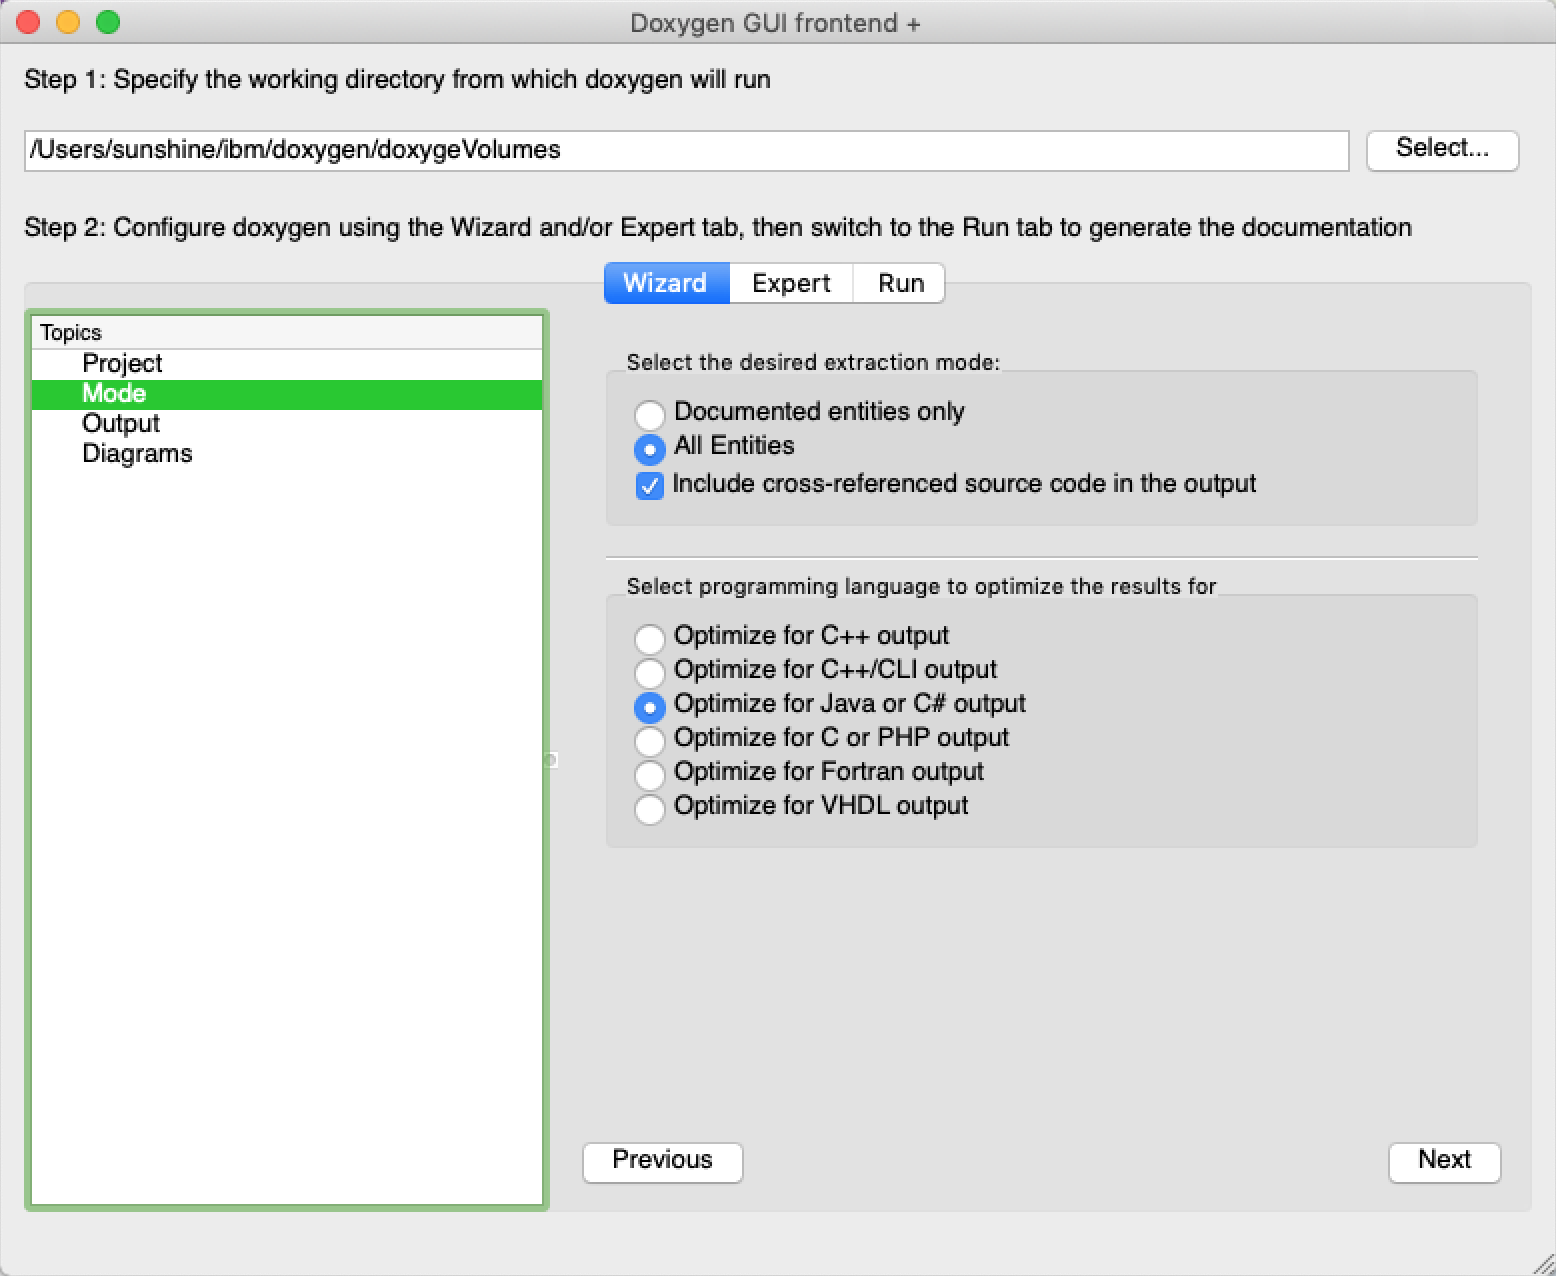Click the 'Step 2: Configure doxygen' instruction text
This screenshot has width=1556, height=1276.
[718, 228]
